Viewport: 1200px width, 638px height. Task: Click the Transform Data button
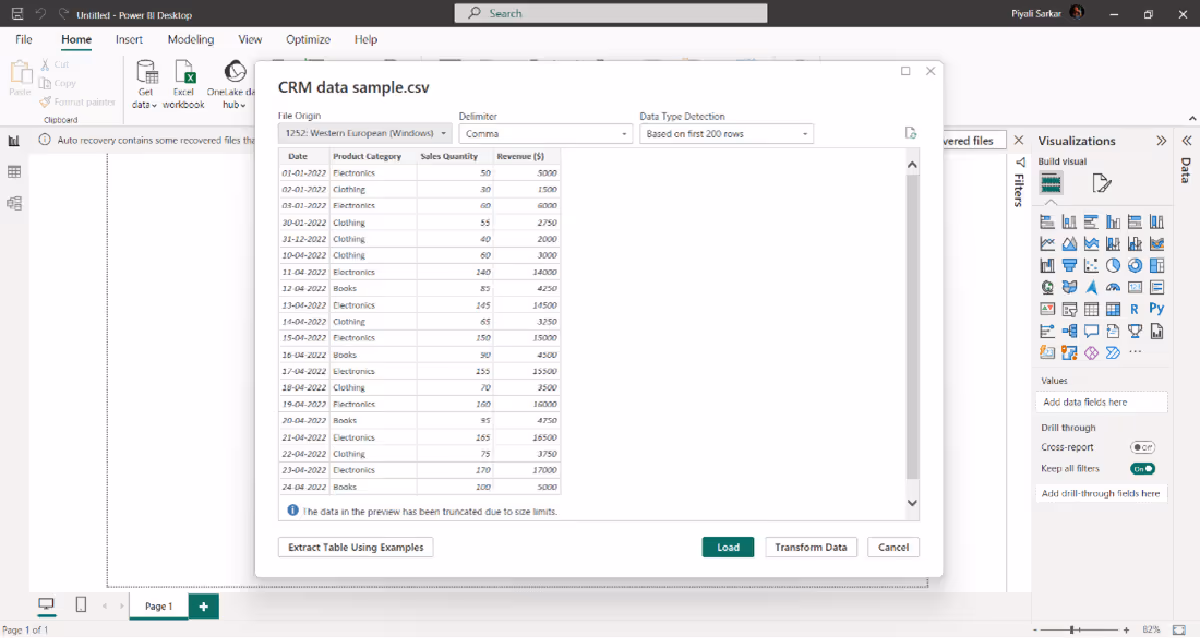(811, 547)
